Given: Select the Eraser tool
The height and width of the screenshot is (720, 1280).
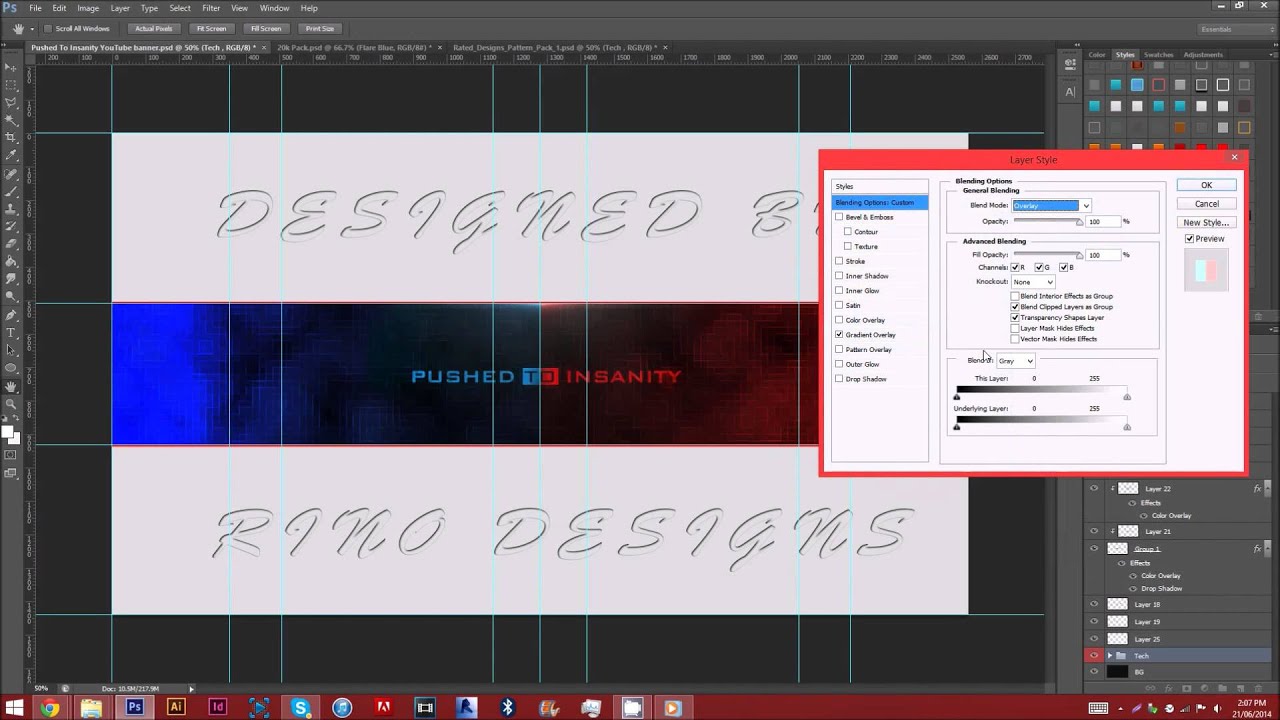Looking at the screenshot, I should pos(11,243).
